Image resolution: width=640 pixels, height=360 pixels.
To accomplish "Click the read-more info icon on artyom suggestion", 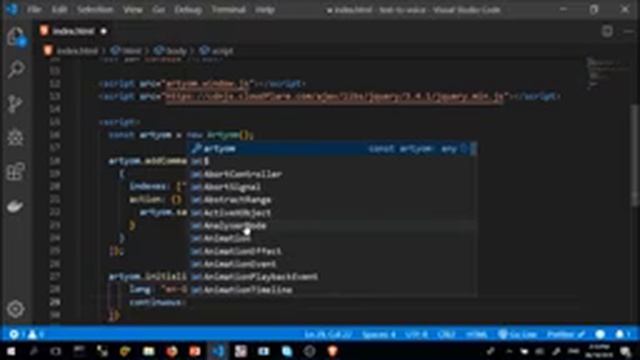I will pos(463,149).
